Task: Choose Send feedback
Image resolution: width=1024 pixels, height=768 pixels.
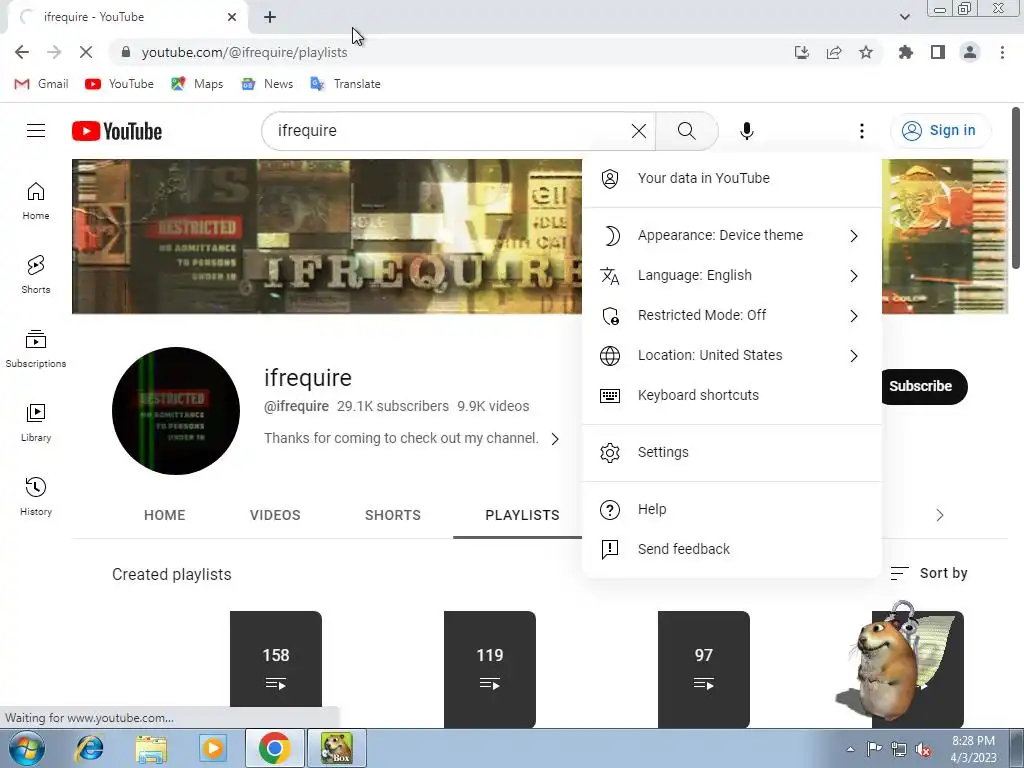Action: 731,549
